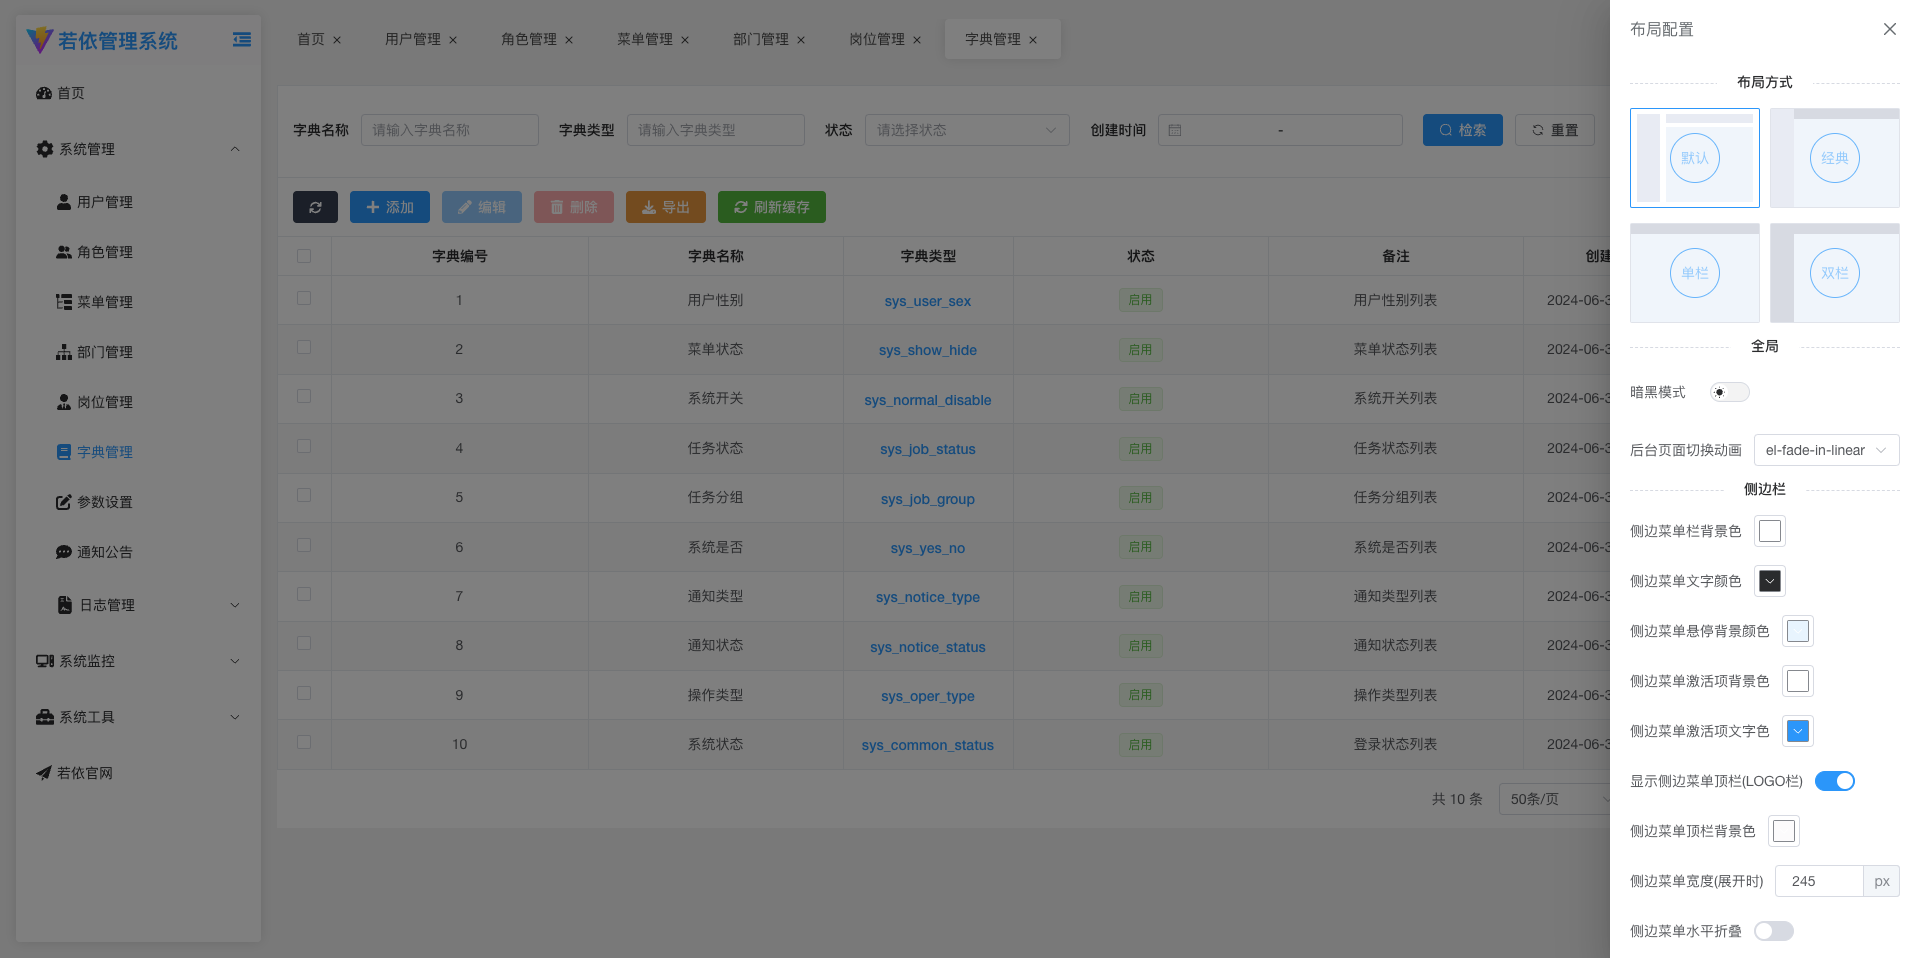Toggle 显示侧边菜单顶栏(LOGO栏) switch off
The width and height of the screenshot is (1920, 958).
tap(1835, 781)
